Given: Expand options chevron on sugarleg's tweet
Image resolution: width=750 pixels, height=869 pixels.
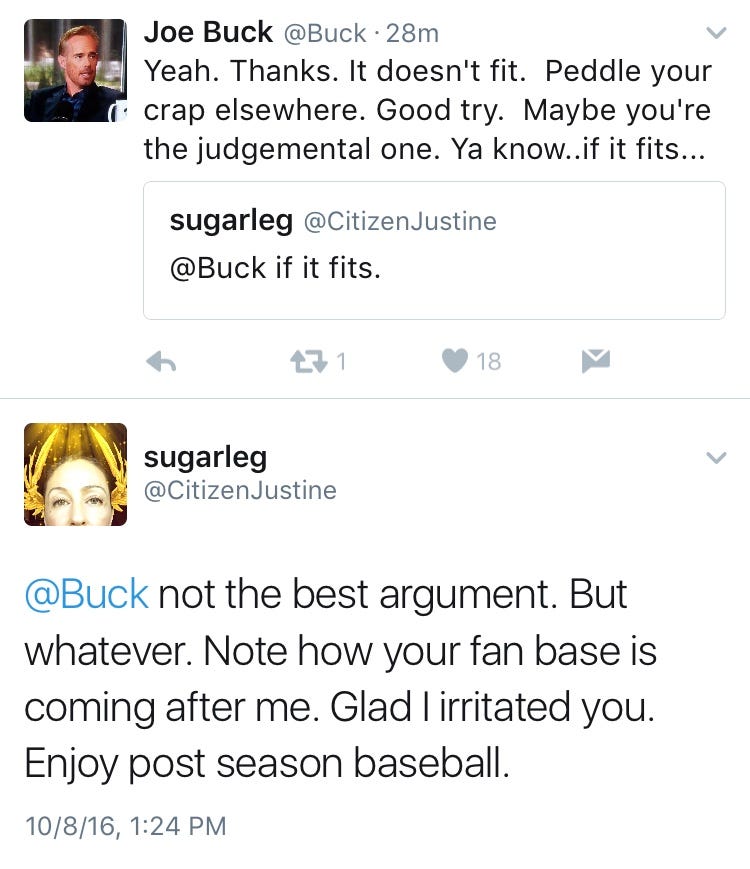Looking at the screenshot, I should (716, 458).
